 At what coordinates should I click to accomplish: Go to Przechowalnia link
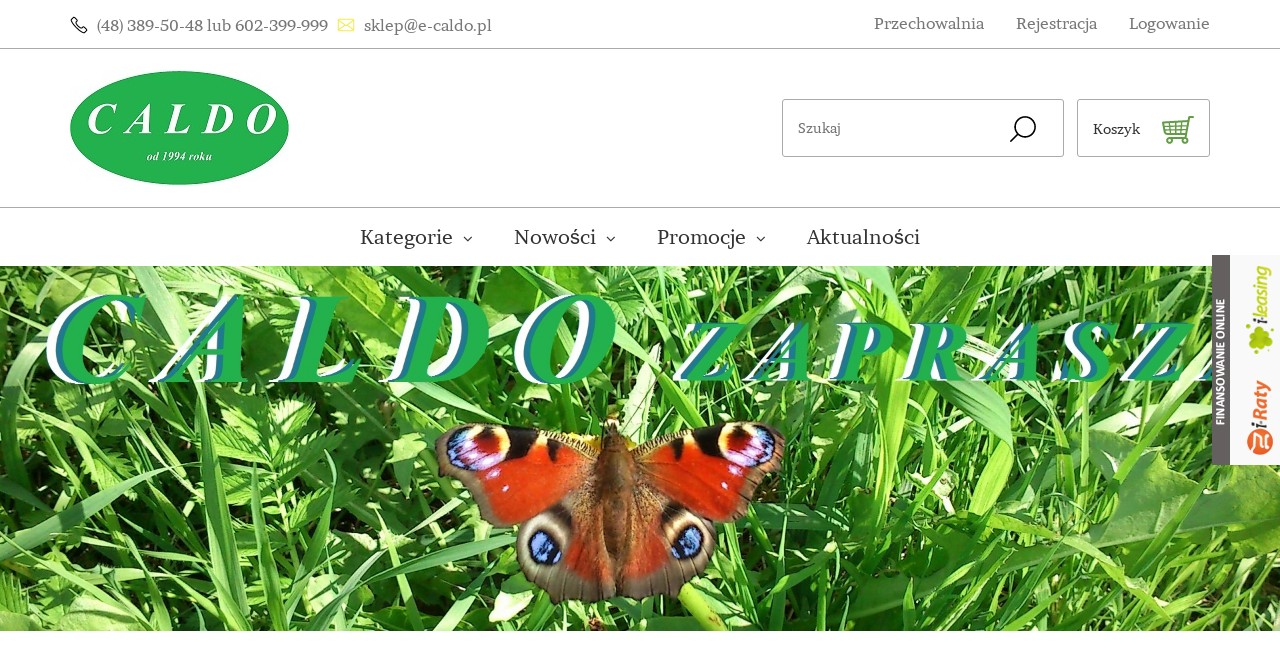[929, 24]
